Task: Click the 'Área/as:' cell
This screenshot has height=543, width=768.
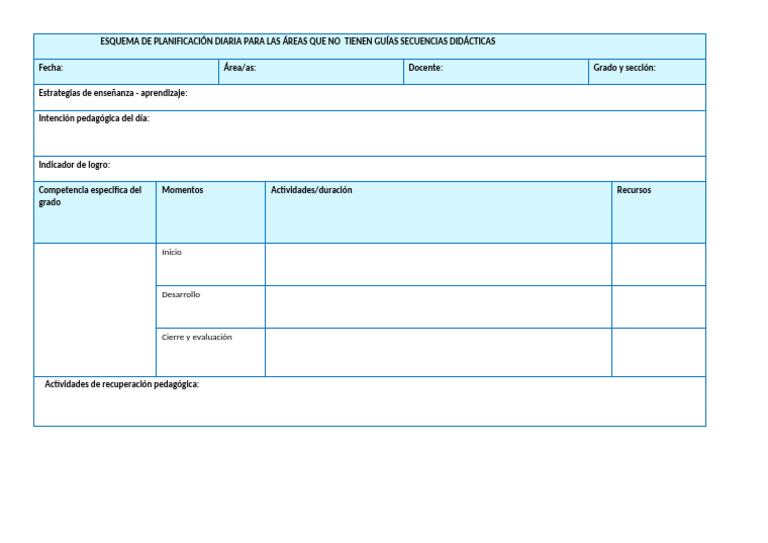Action: pyautogui.click(x=311, y=72)
